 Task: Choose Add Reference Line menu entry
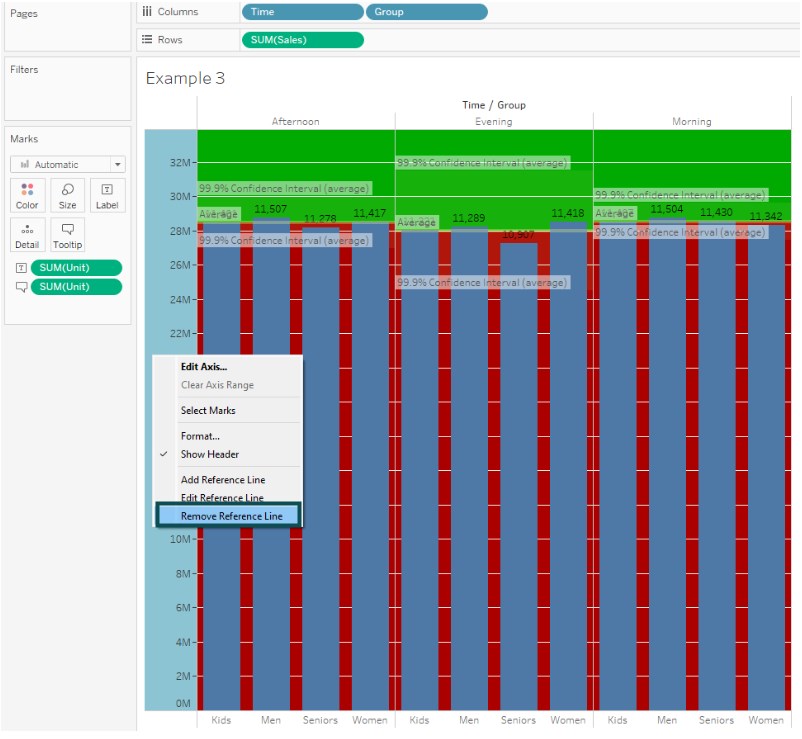pyautogui.click(x=223, y=480)
